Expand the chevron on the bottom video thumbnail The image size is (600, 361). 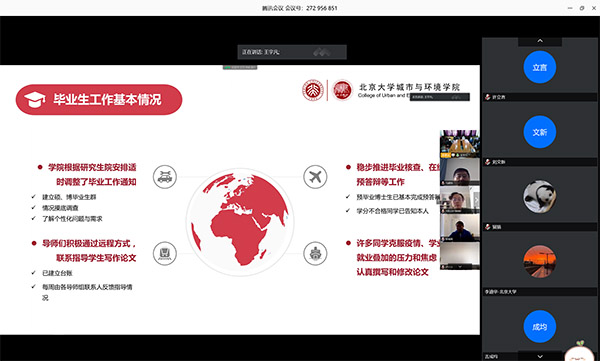[x=460, y=266]
